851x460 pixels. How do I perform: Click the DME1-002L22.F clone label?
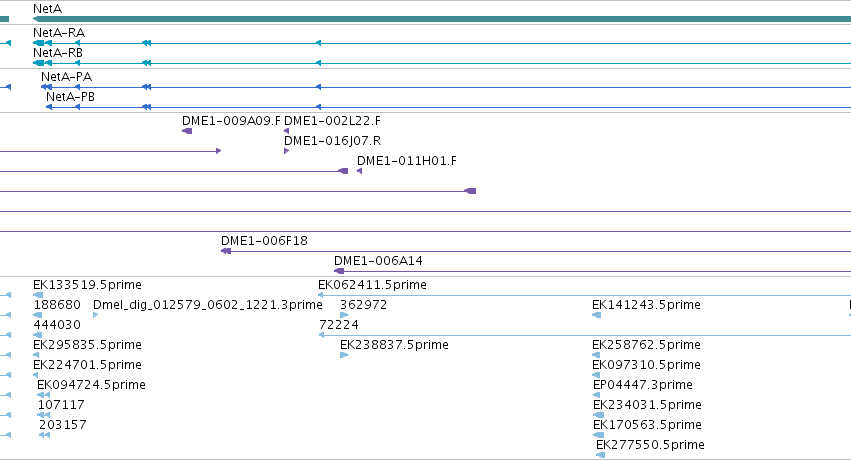(332, 121)
